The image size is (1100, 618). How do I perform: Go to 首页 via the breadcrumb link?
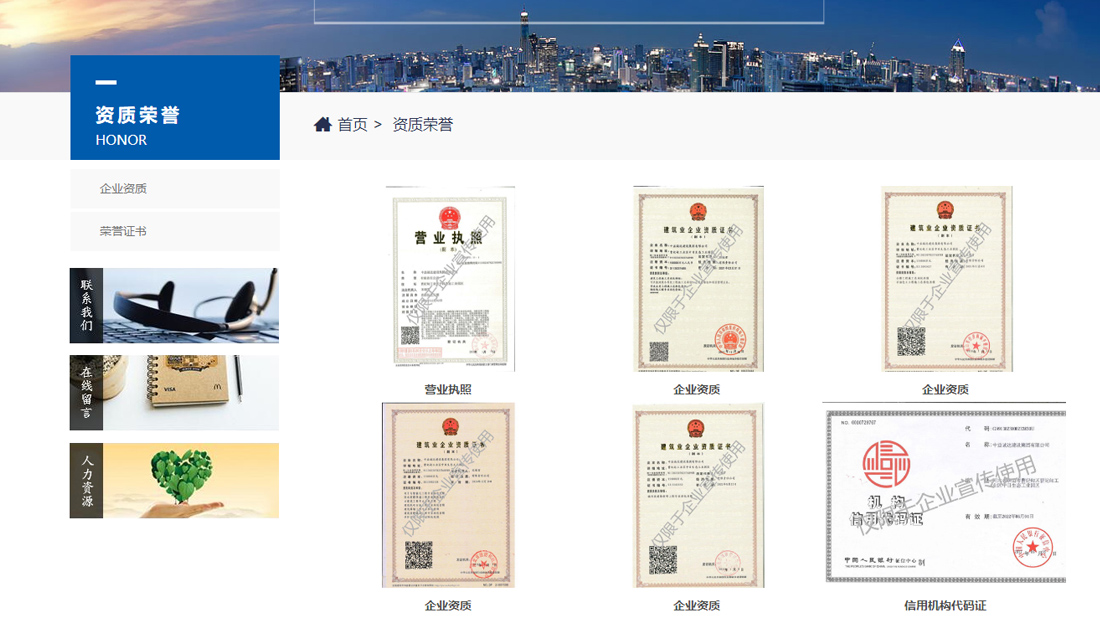coord(352,125)
